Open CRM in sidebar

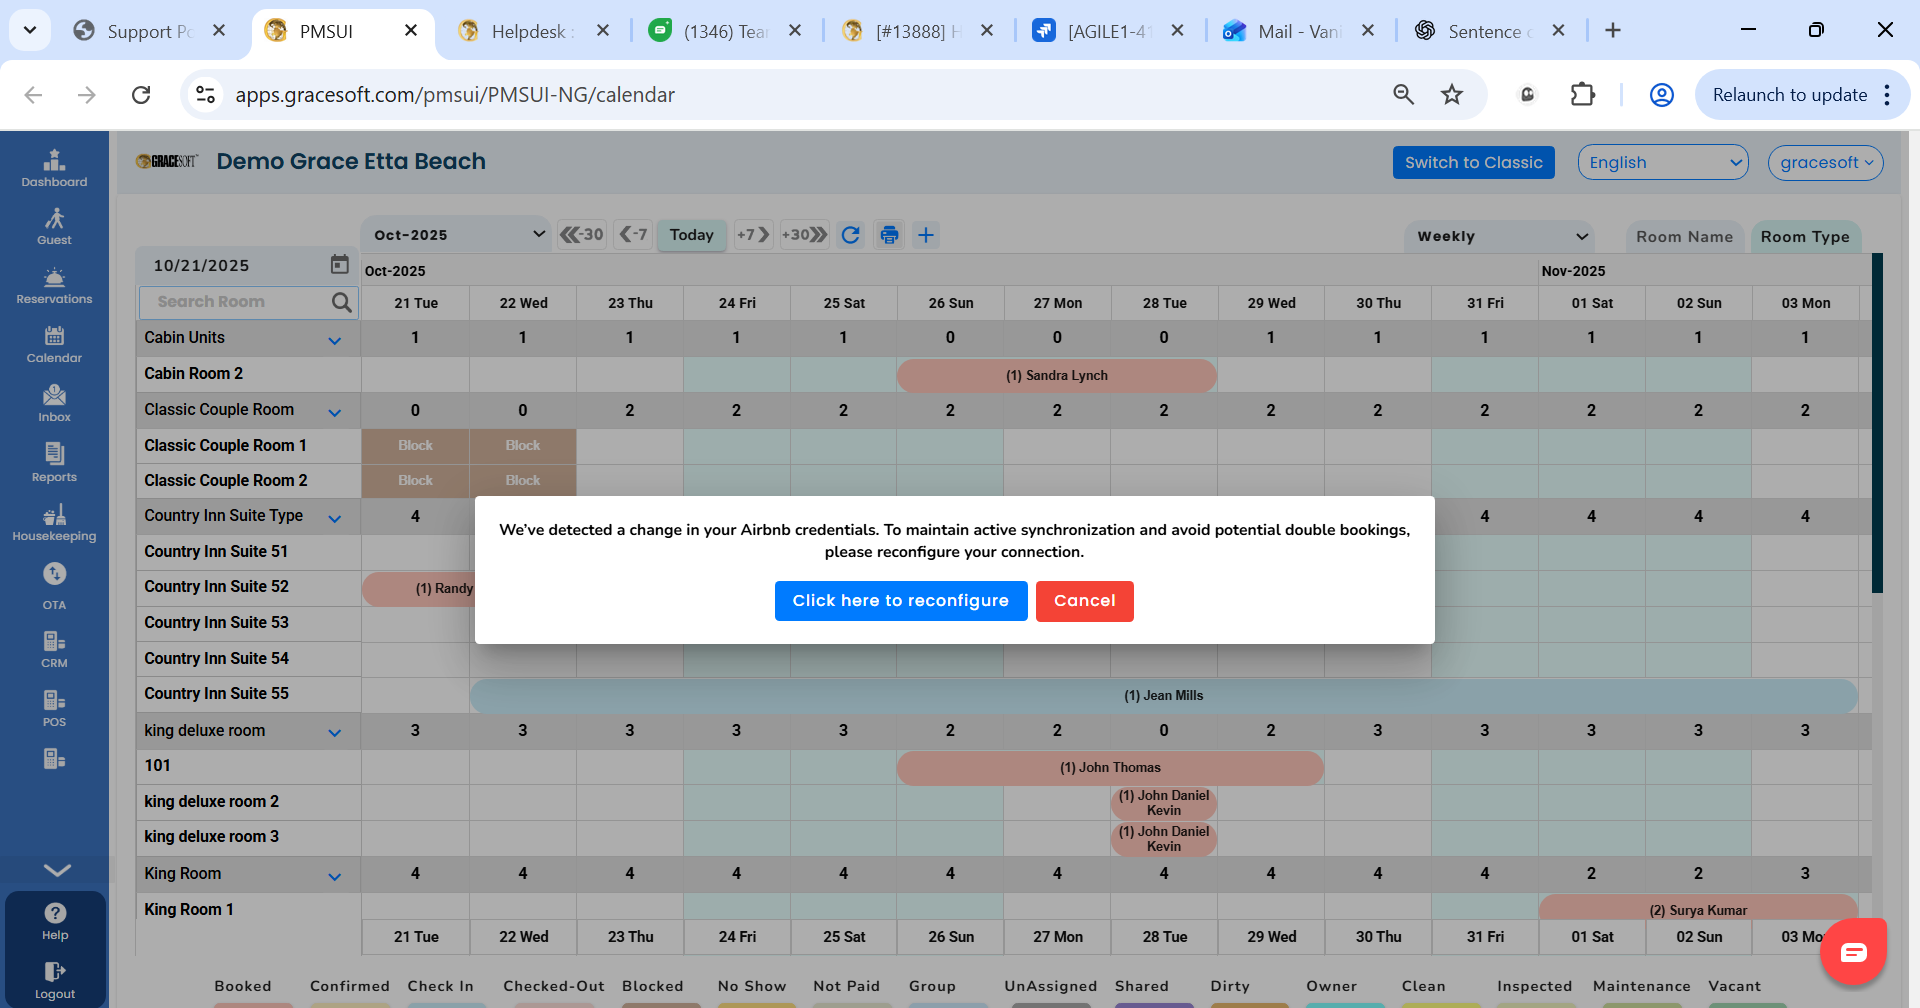pyautogui.click(x=54, y=649)
